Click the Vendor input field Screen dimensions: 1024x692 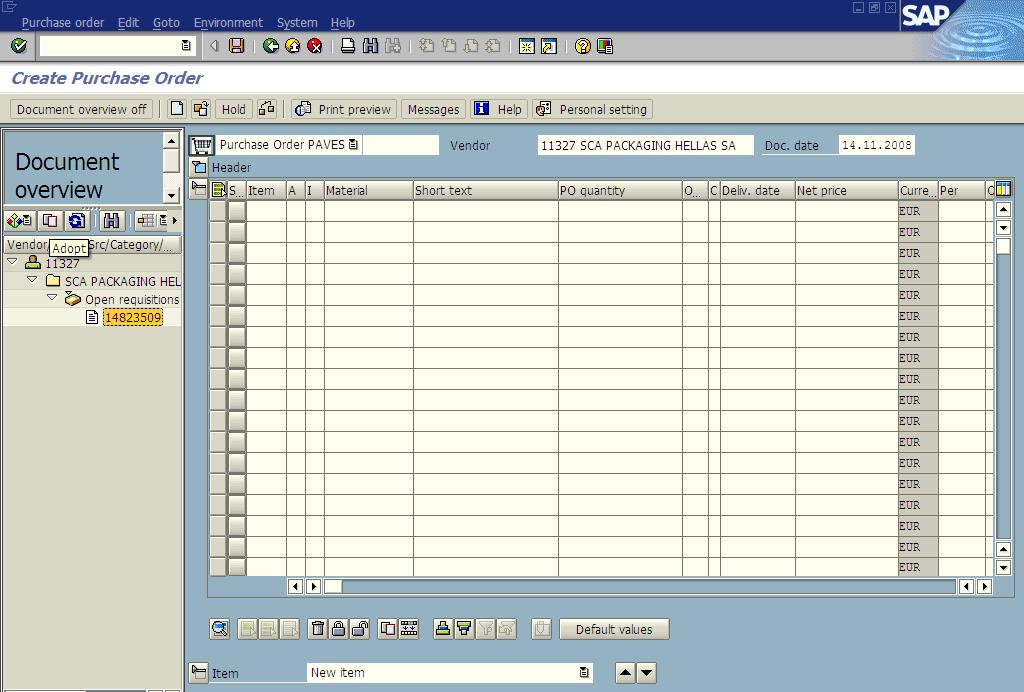[x=645, y=145]
